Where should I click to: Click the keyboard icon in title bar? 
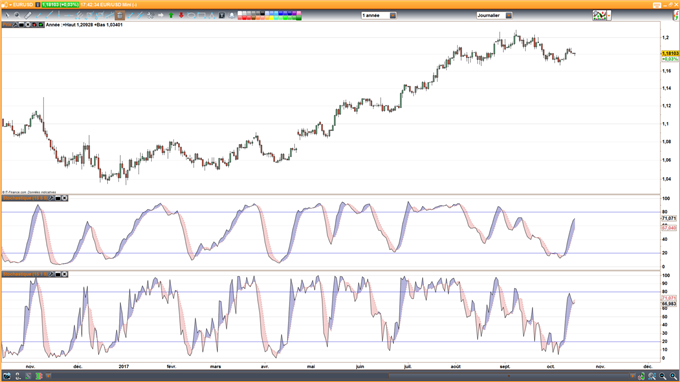pyautogui.click(x=657, y=5)
